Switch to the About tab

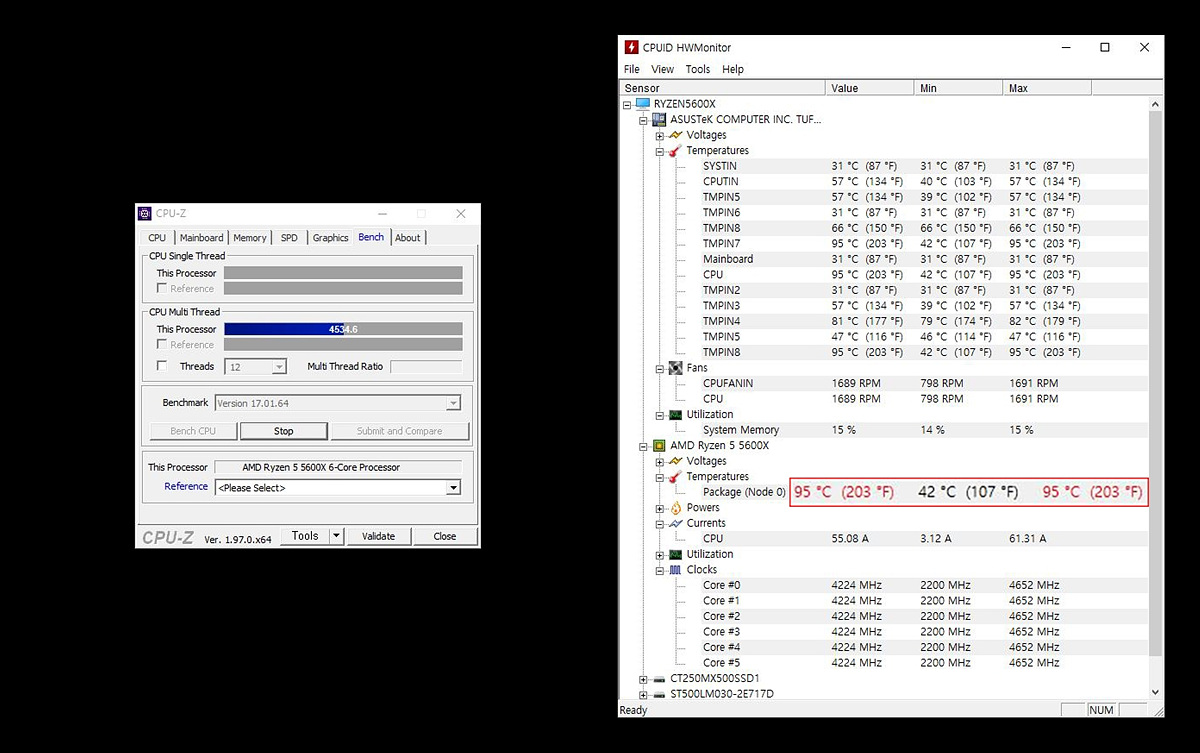[x=408, y=238]
